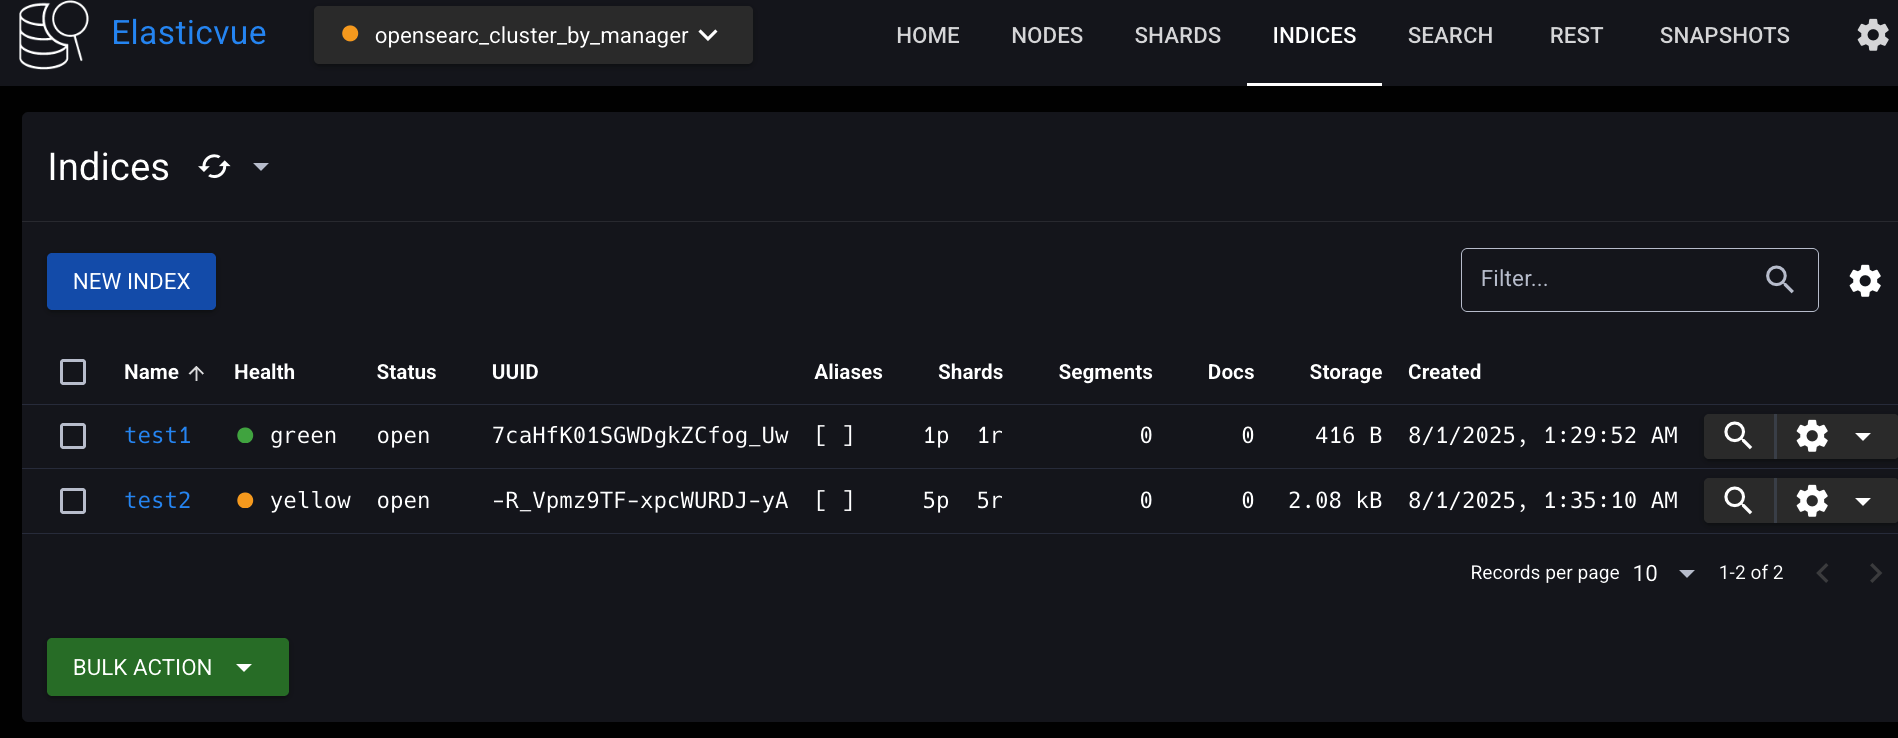
Task: Click the gear icon for test1 index
Action: point(1812,436)
